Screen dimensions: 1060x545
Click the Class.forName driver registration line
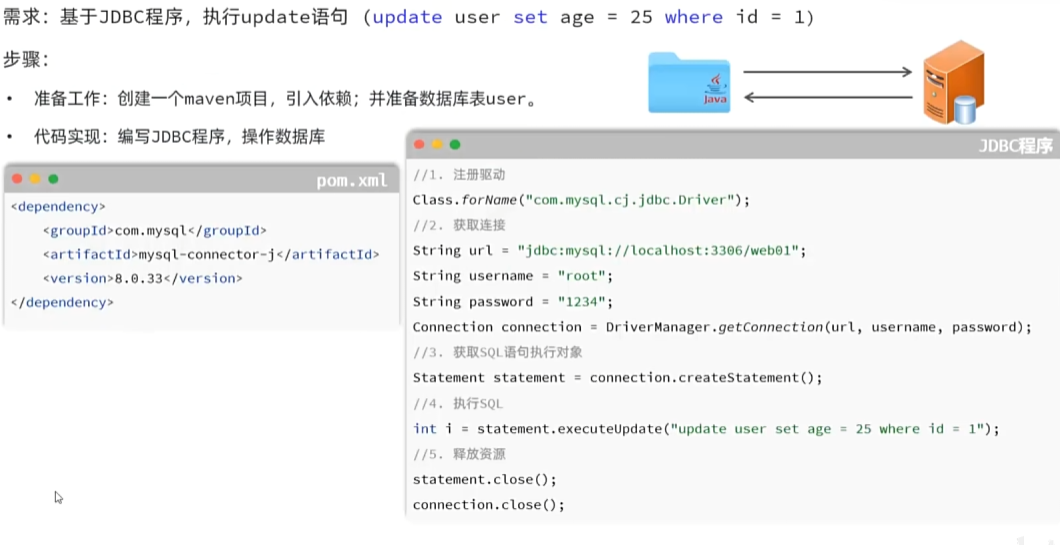tap(581, 200)
